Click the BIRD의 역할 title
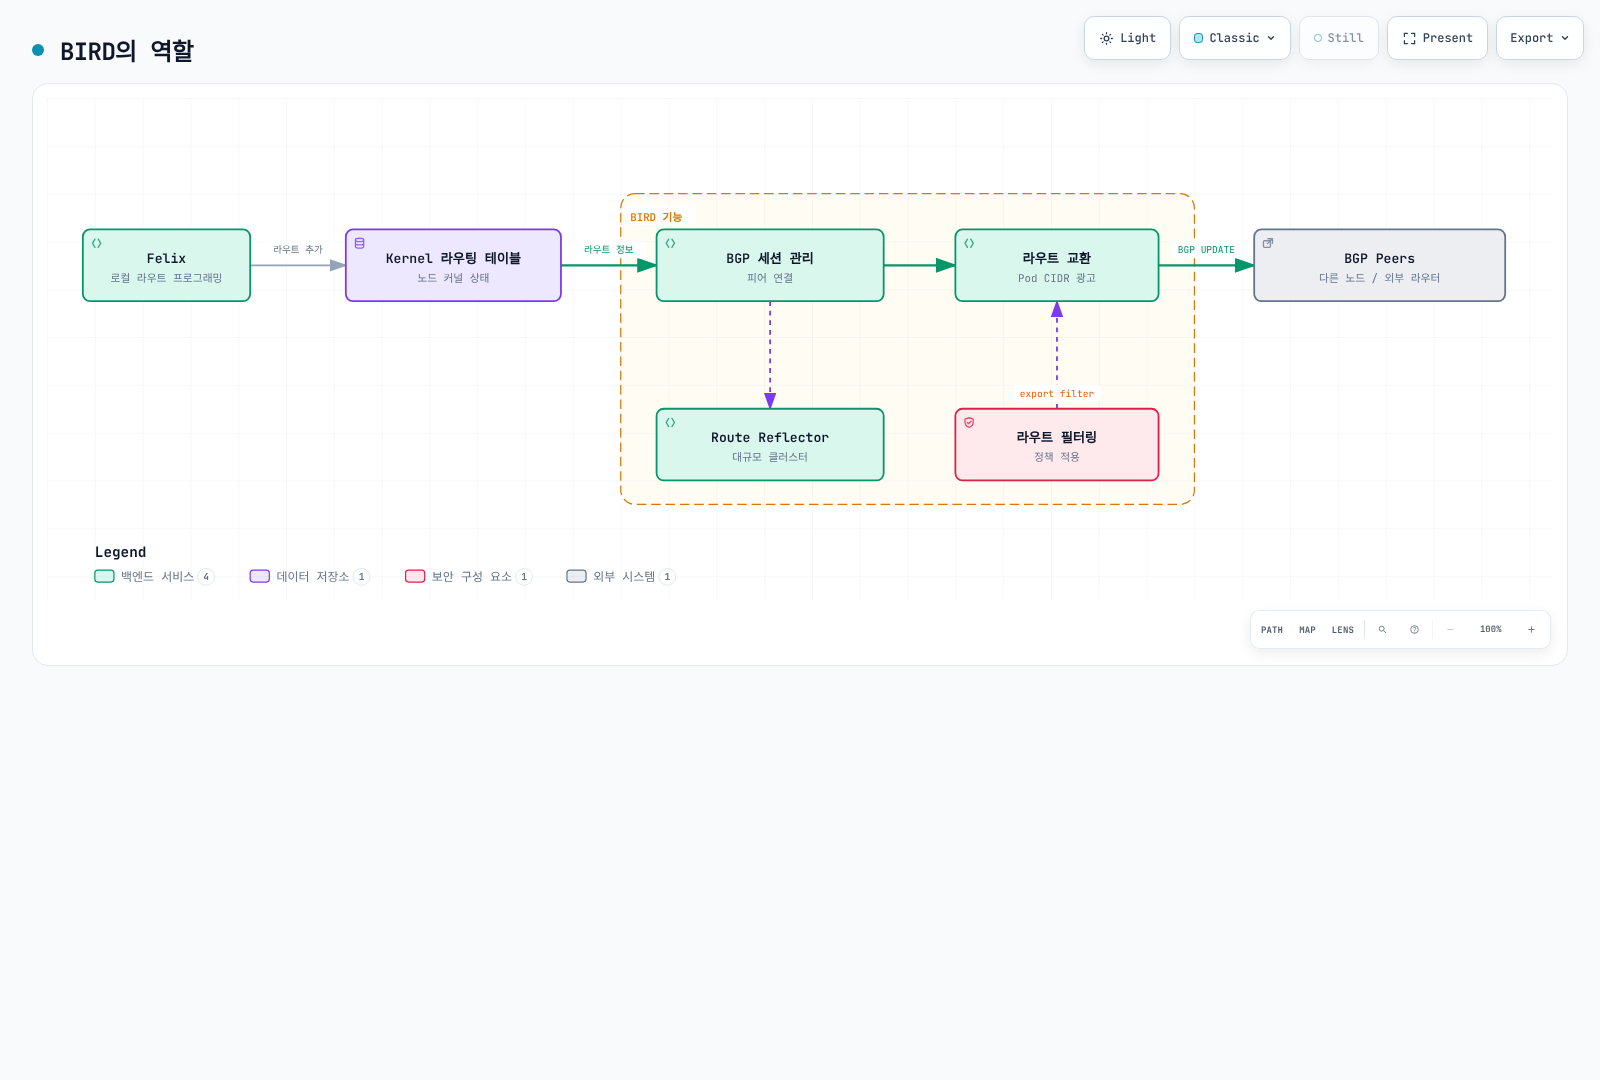This screenshot has width=1600, height=1080. tap(127, 51)
